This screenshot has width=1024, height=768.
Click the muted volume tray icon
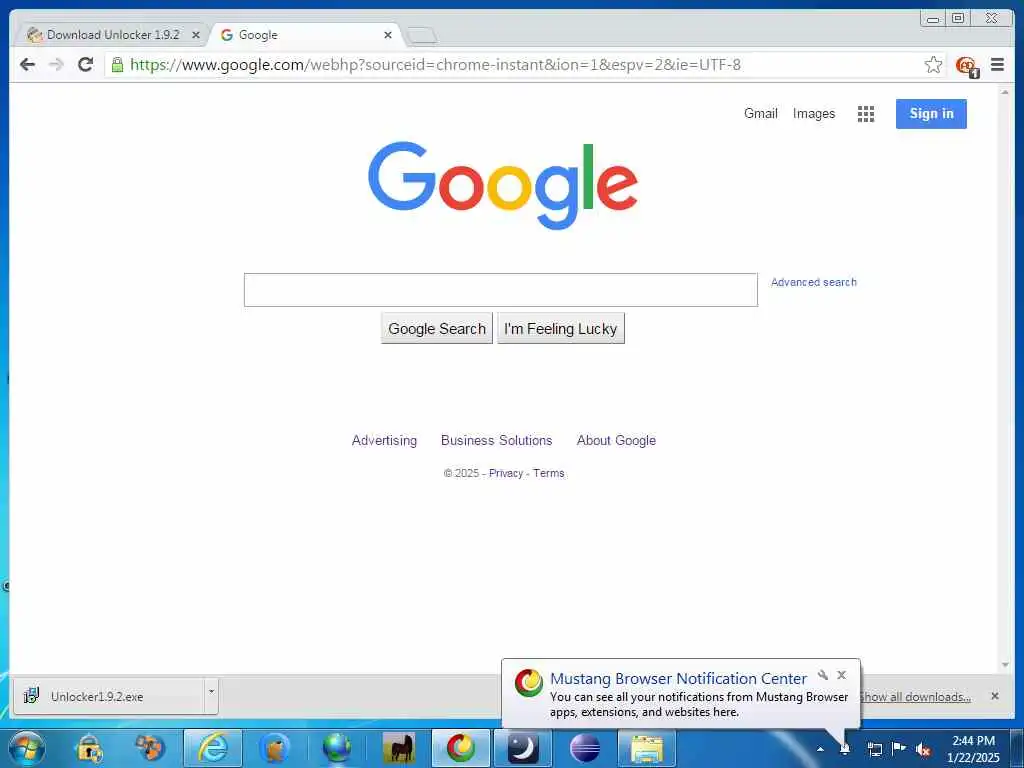tap(923, 750)
